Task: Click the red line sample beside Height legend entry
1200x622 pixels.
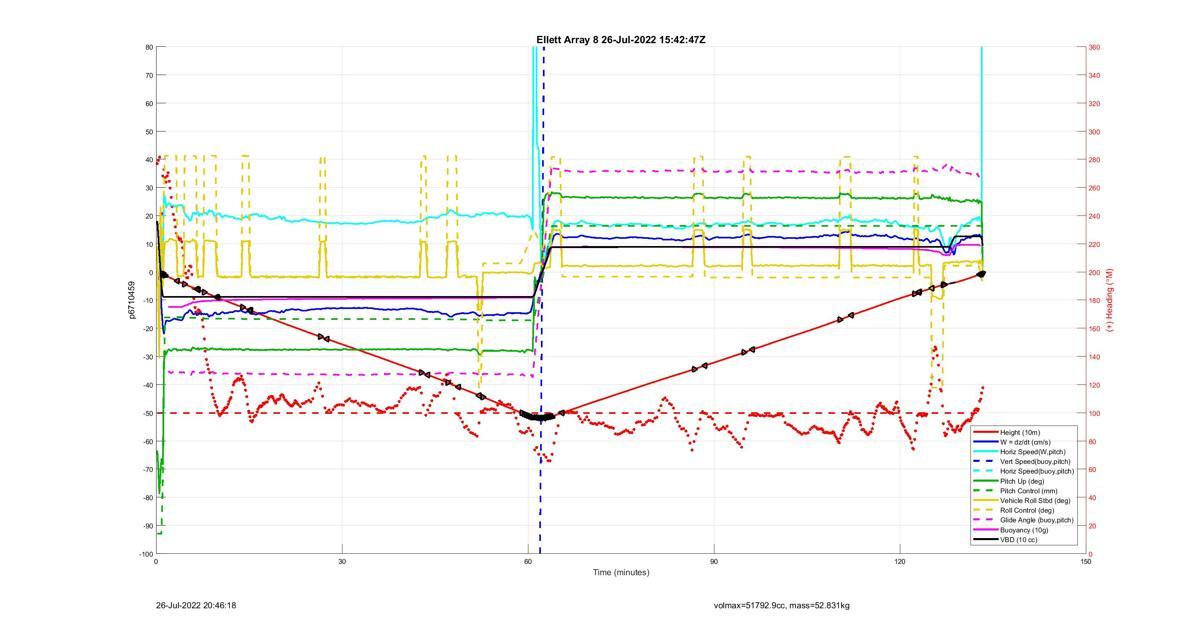Action: [985, 432]
